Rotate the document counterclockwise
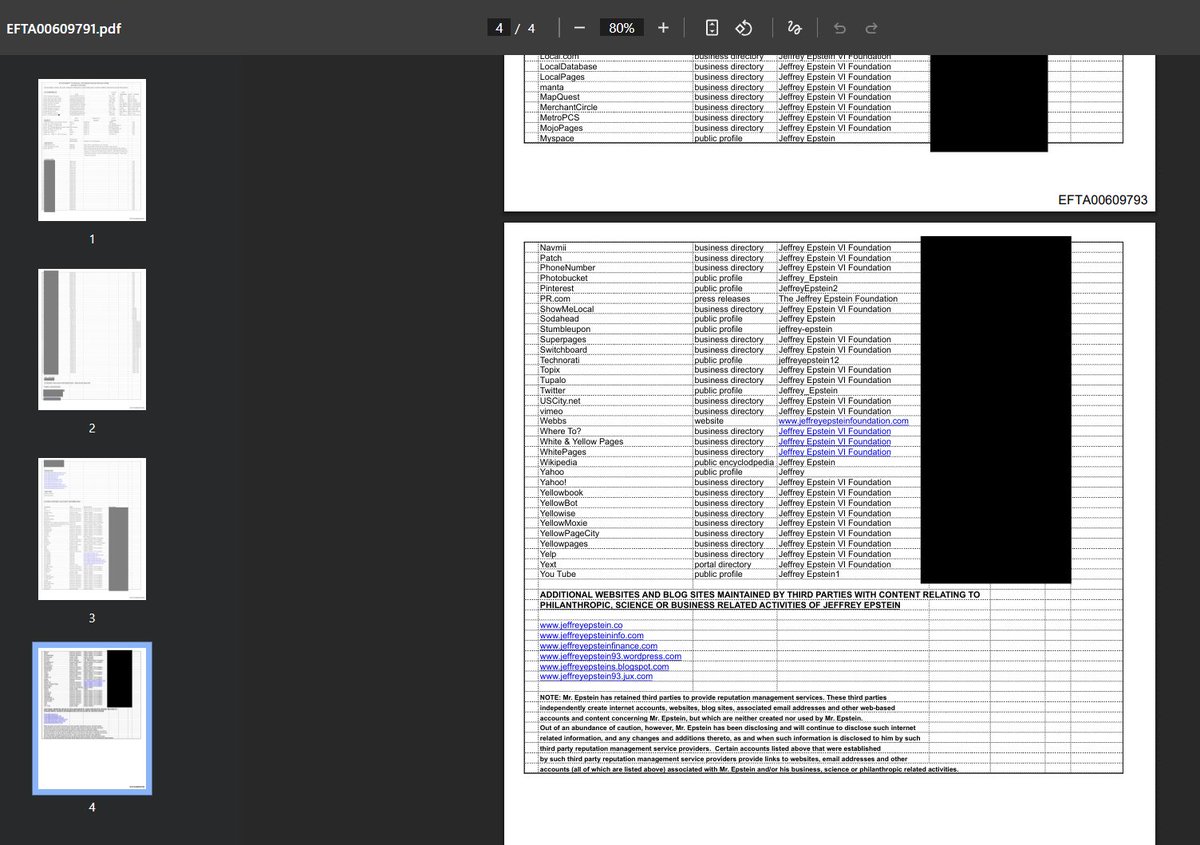Screen dimensions: 1200x845 (743, 28)
